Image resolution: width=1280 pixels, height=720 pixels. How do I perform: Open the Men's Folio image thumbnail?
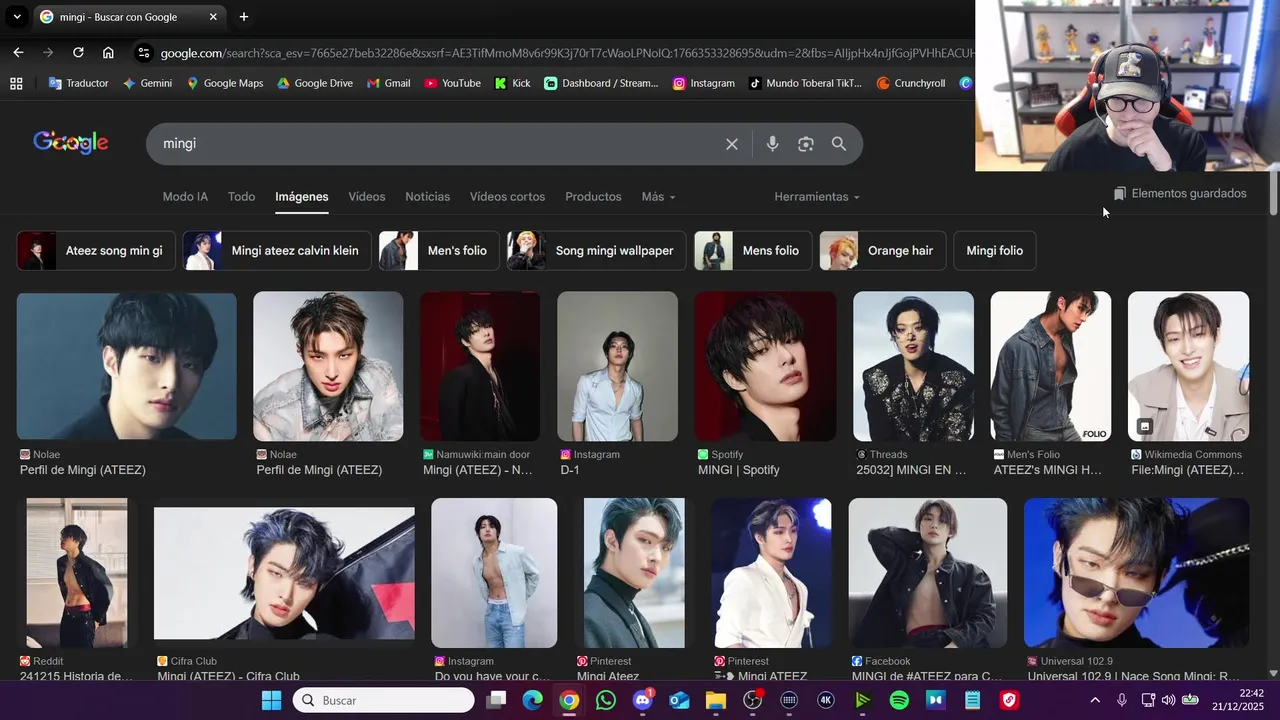click(x=1051, y=366)
